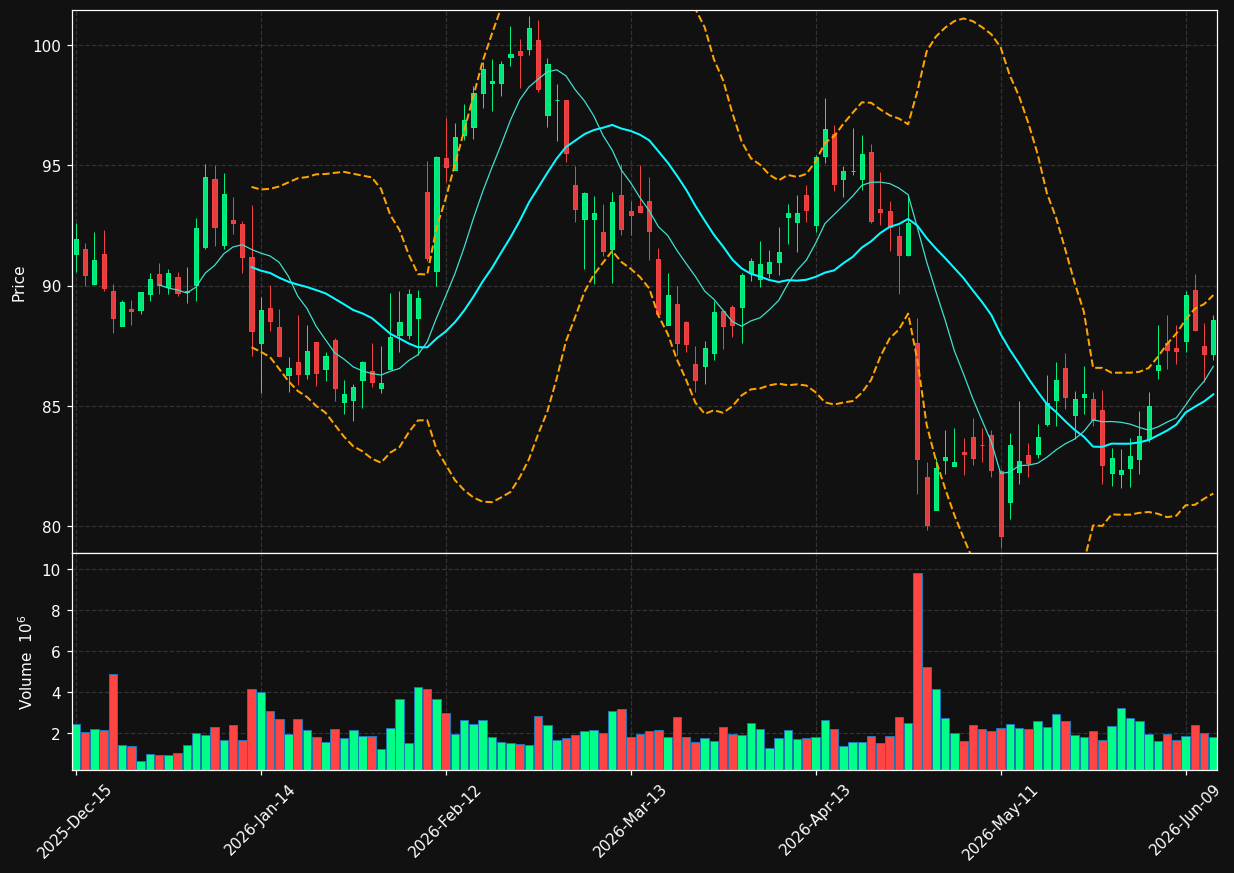Click the 2026-Jun-09 date label
The image size is (1234, 873).
[x=1186, y=821]
